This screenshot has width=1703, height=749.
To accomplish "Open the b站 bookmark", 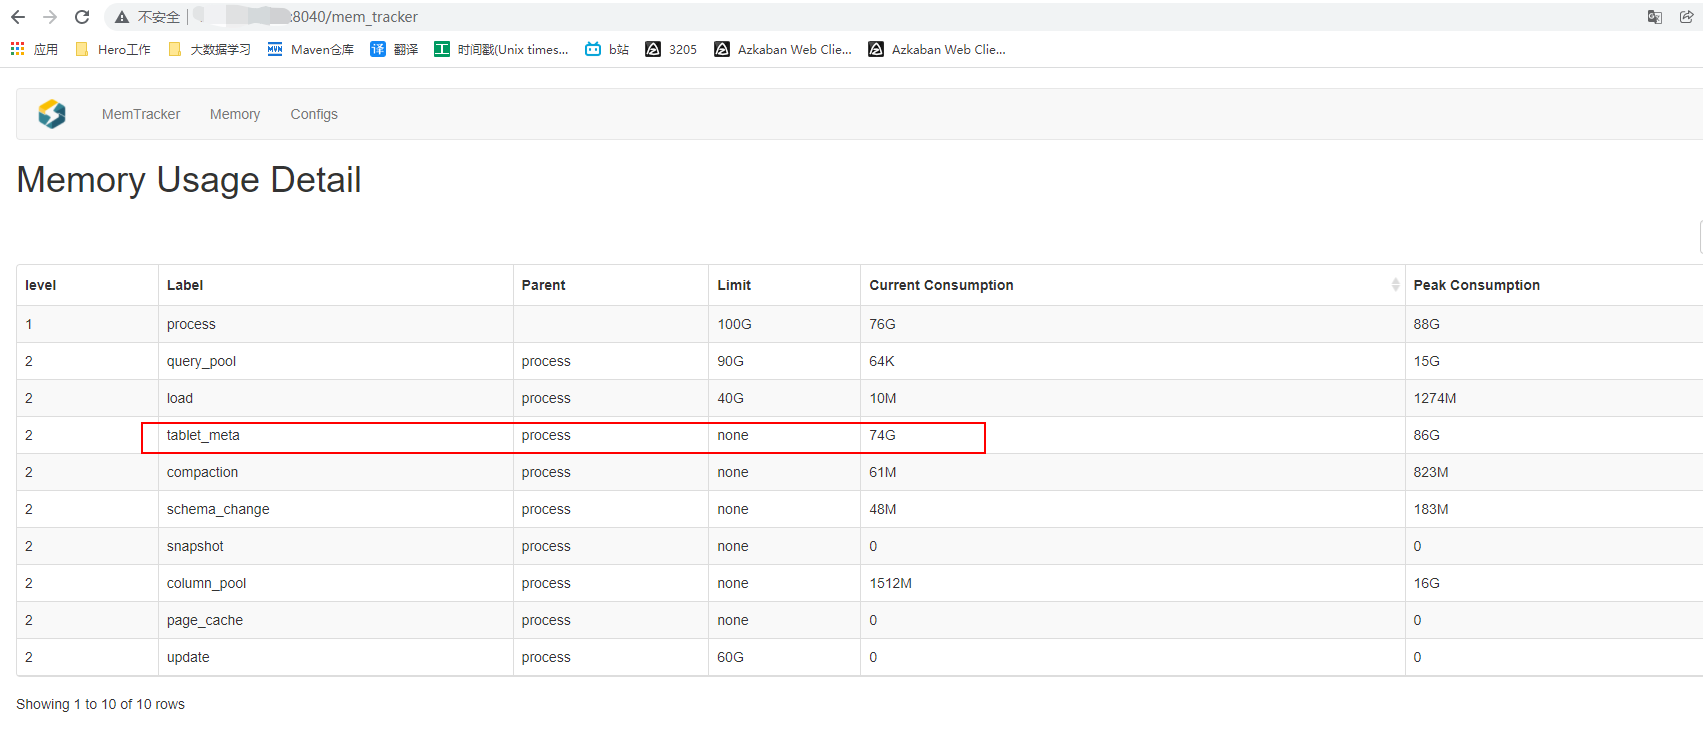I will coord(607,49).
